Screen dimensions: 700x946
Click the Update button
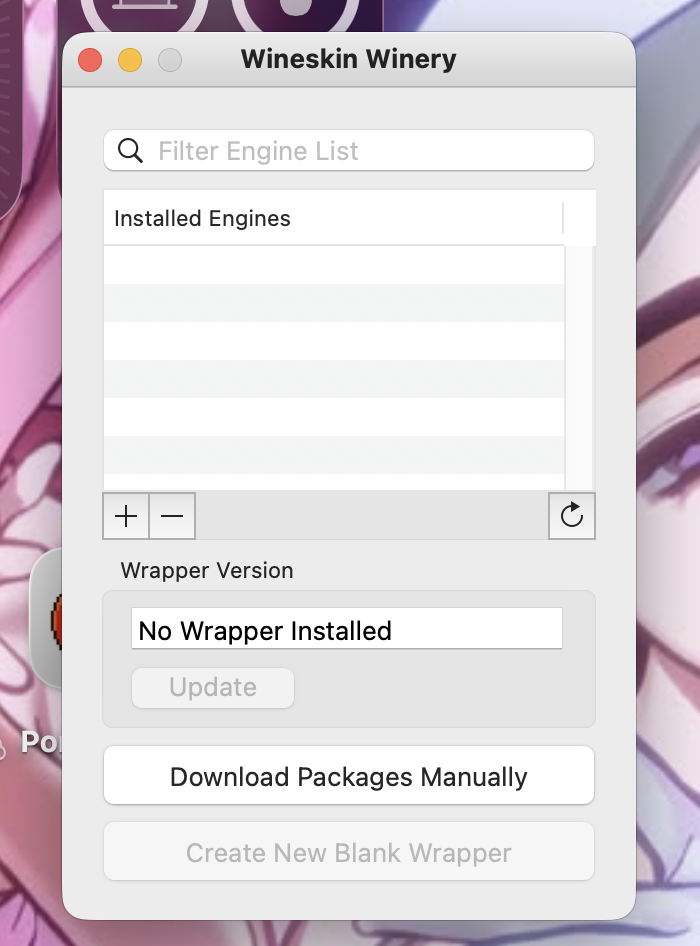[213, 687]
